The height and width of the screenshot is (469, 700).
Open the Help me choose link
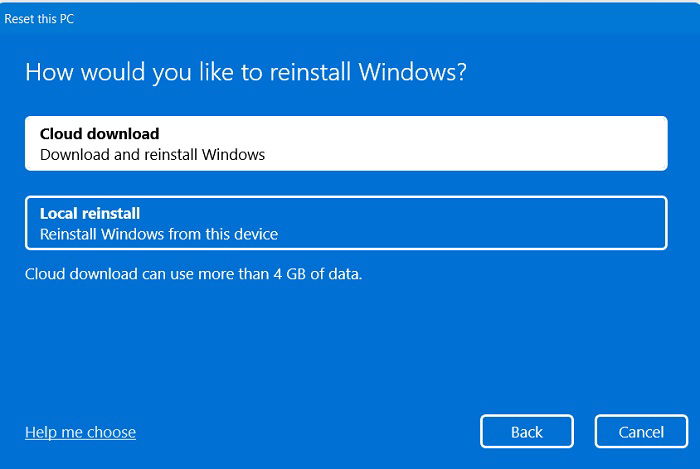[80, 432]
